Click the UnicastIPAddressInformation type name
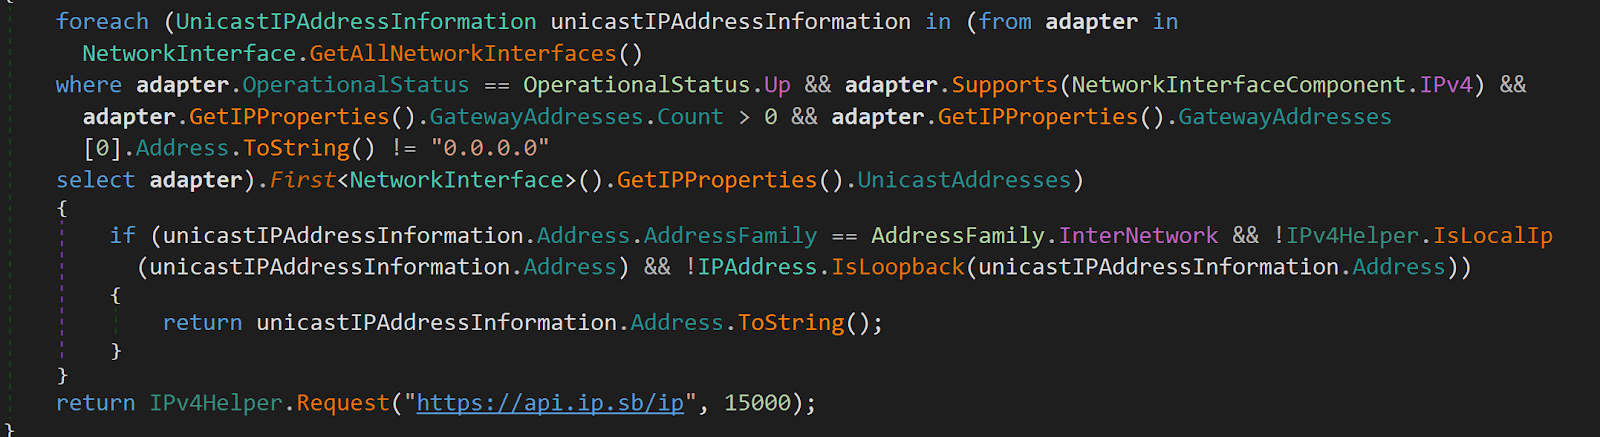This screenshot has height=437, width=1600. pyautogui.click(x=356, y=21)
